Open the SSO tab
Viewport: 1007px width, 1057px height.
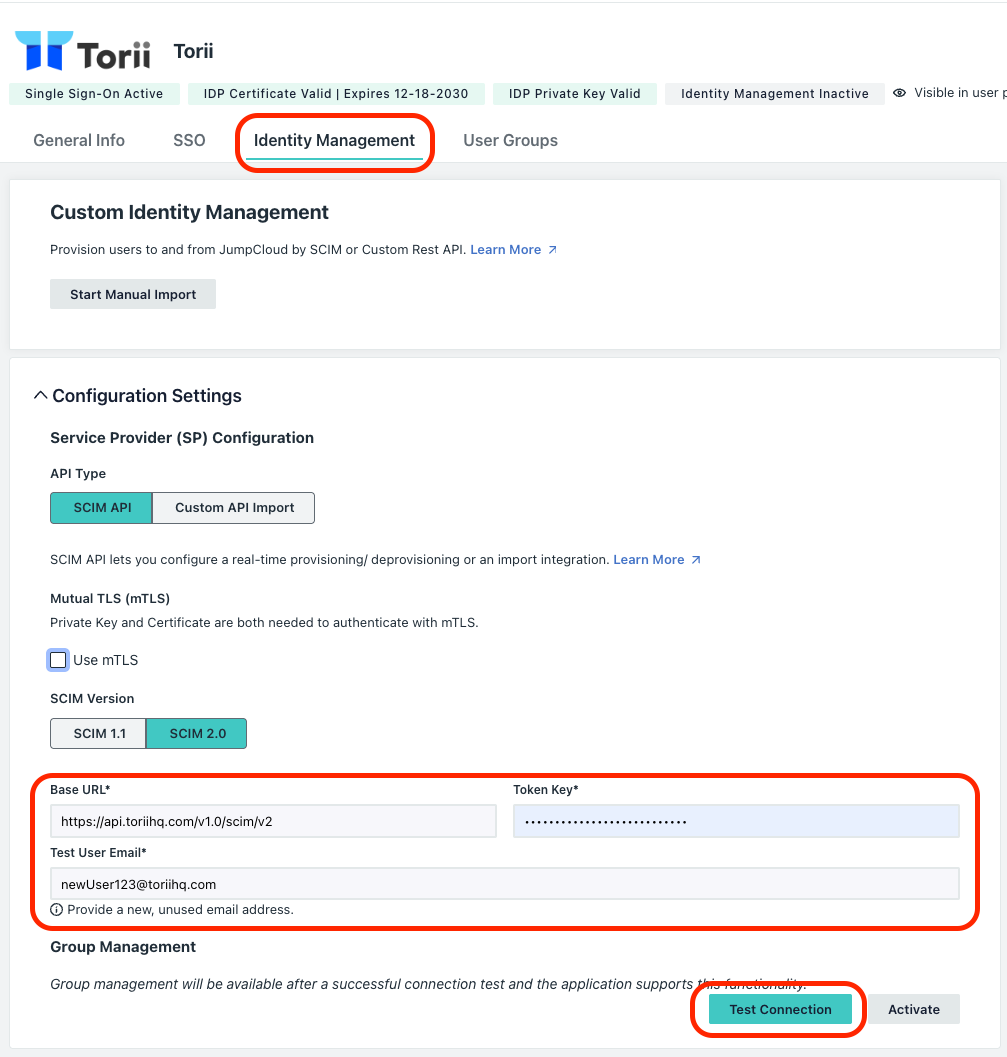pyautogui.click(x=189, y=140)
